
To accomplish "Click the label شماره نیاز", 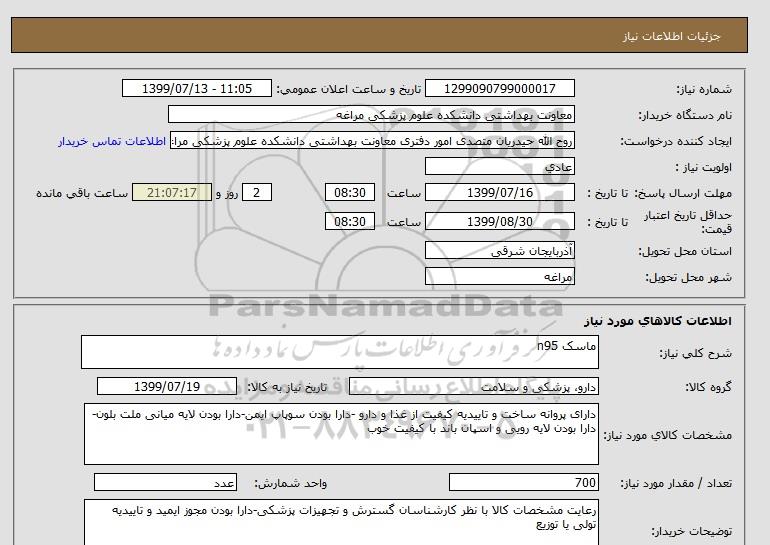I will coord(704,89).
